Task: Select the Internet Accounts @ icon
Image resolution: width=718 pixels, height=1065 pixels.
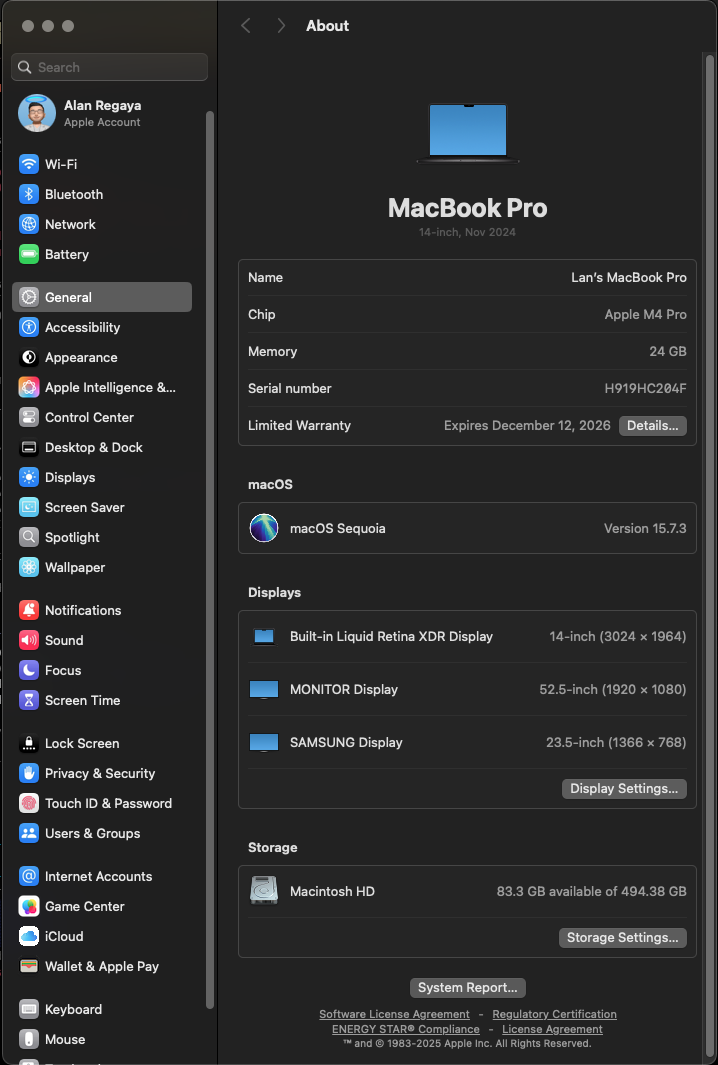Action: coord(29,876)
